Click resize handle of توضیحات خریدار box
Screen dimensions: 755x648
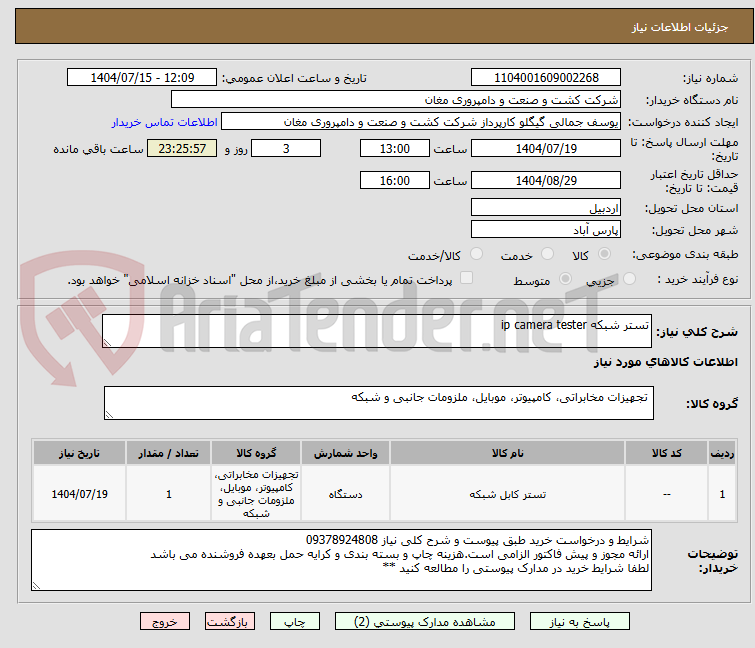(37, 585)
